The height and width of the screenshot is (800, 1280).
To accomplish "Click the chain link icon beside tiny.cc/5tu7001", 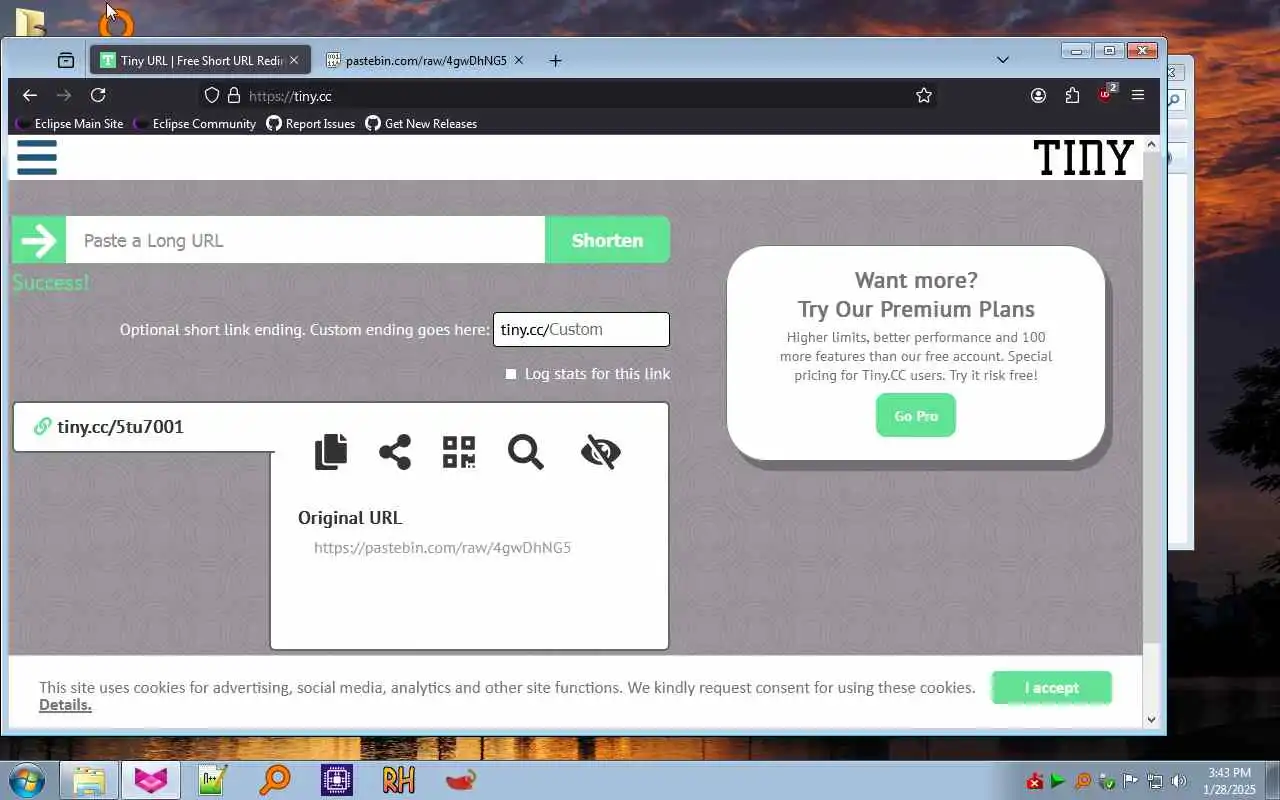I will click(42, 427).
